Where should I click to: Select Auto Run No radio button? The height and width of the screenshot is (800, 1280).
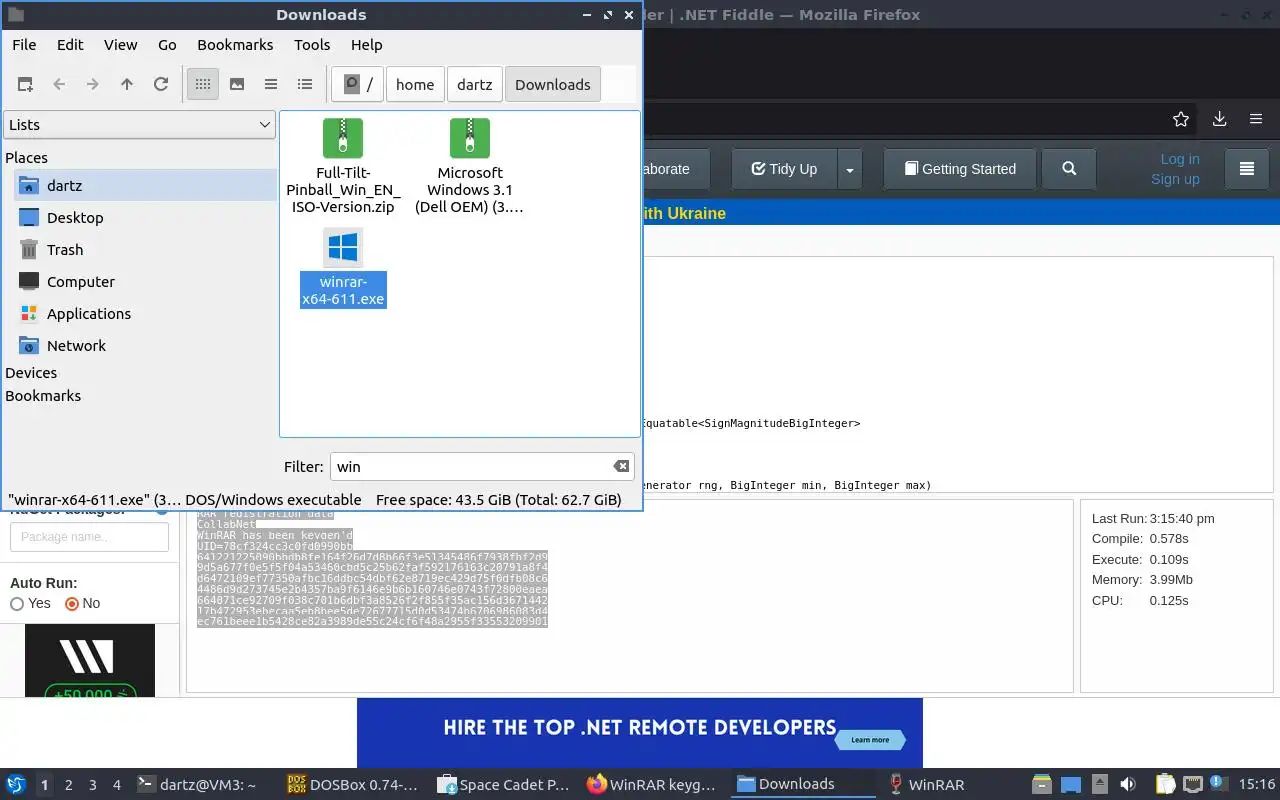tap(71, 604)
